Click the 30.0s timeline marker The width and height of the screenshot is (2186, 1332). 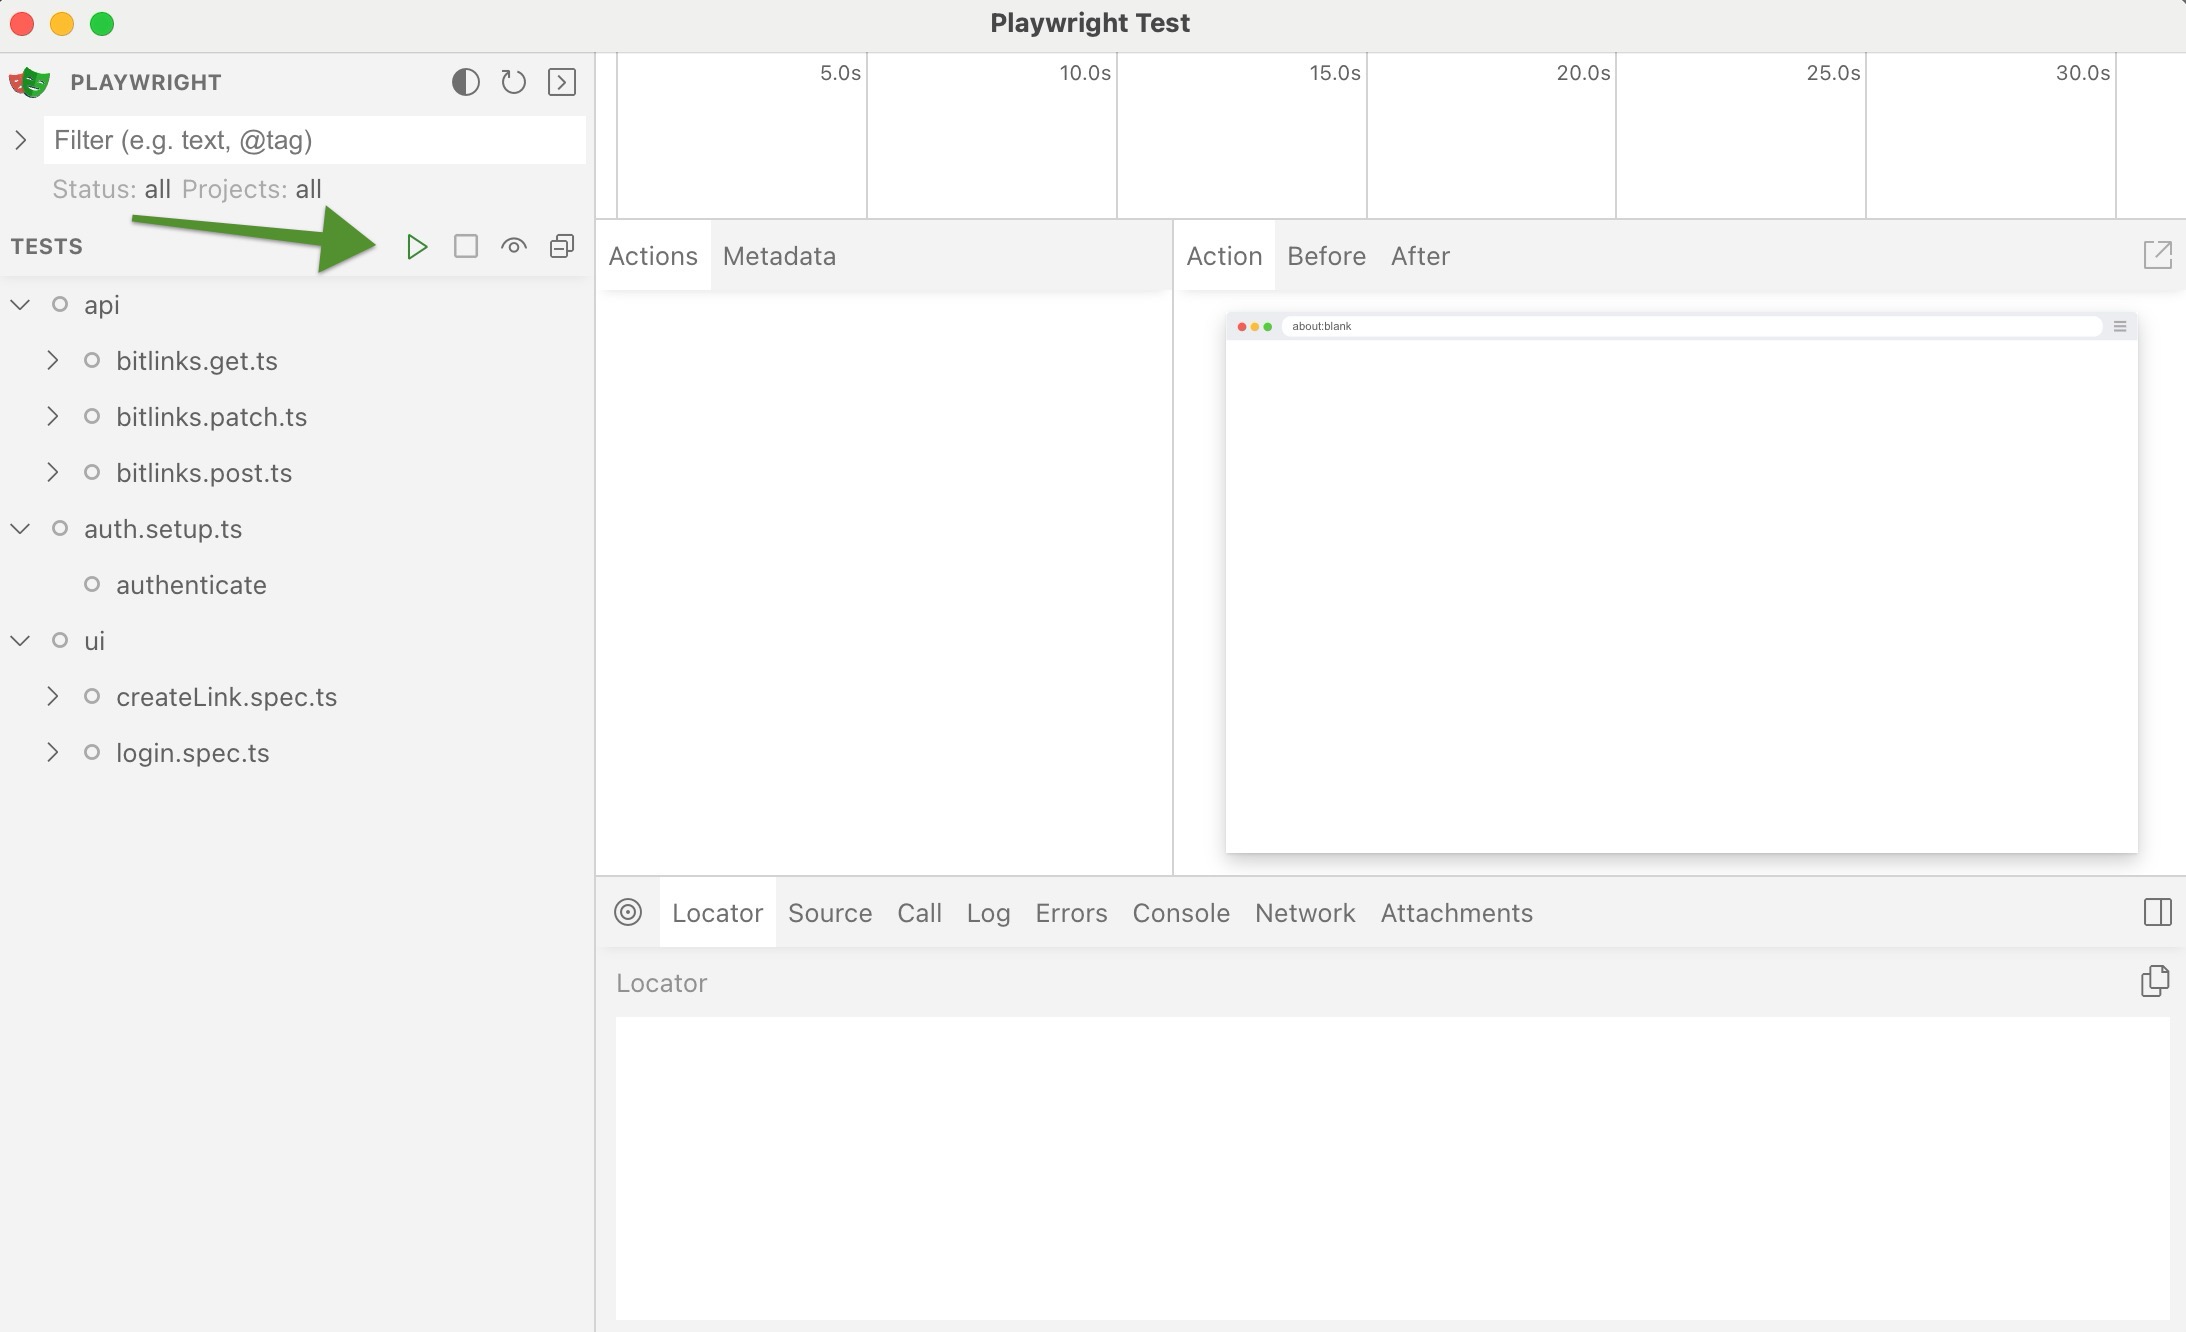click(x=2083, y=73)
